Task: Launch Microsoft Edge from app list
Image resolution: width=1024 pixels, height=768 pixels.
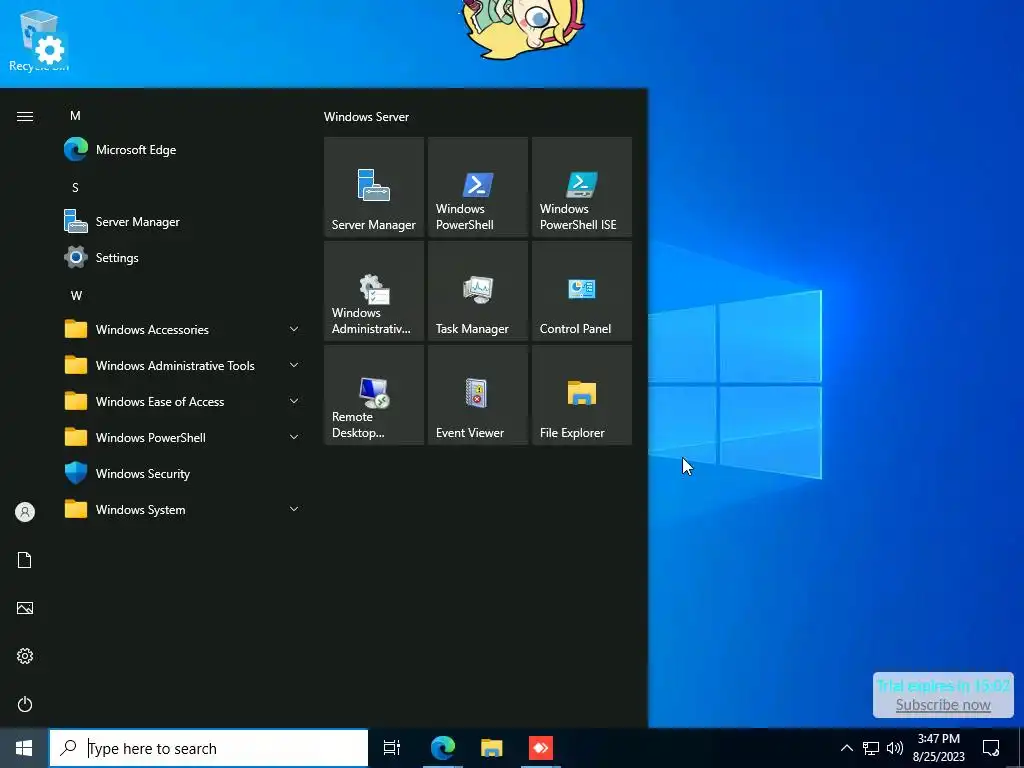Action: tap(183, 150)
